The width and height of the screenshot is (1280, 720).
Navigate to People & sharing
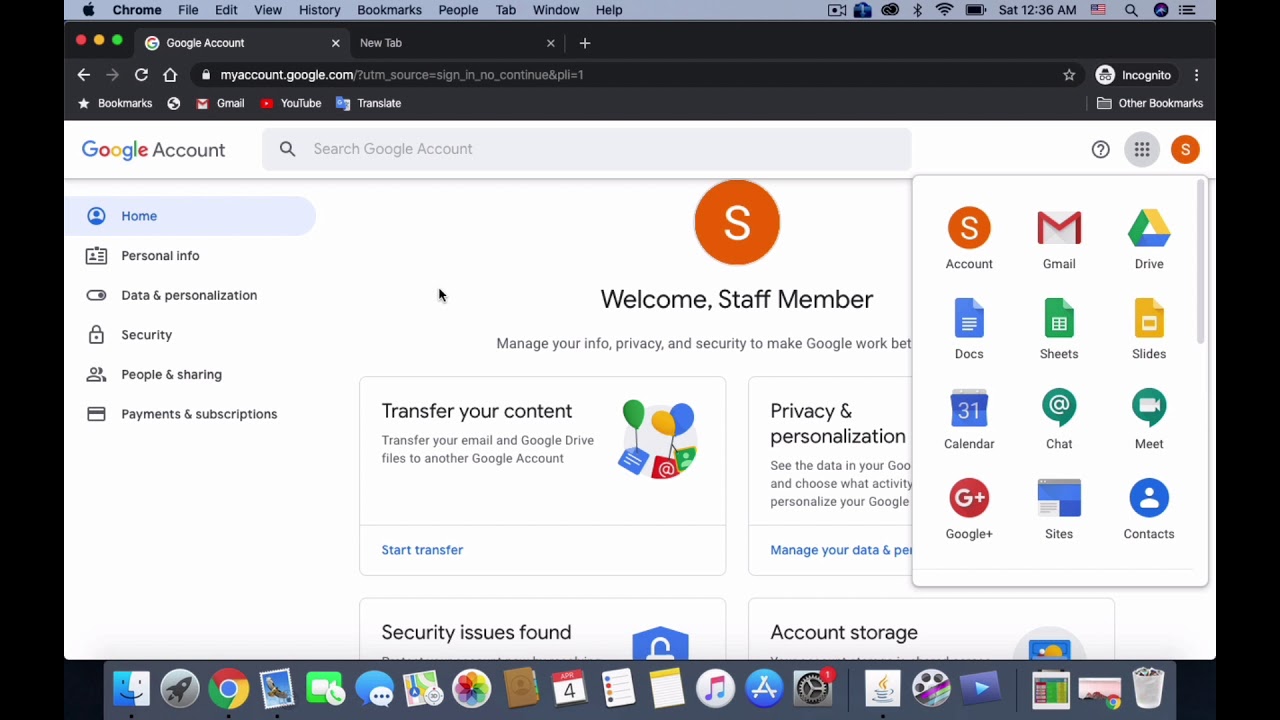coord(171,374)
